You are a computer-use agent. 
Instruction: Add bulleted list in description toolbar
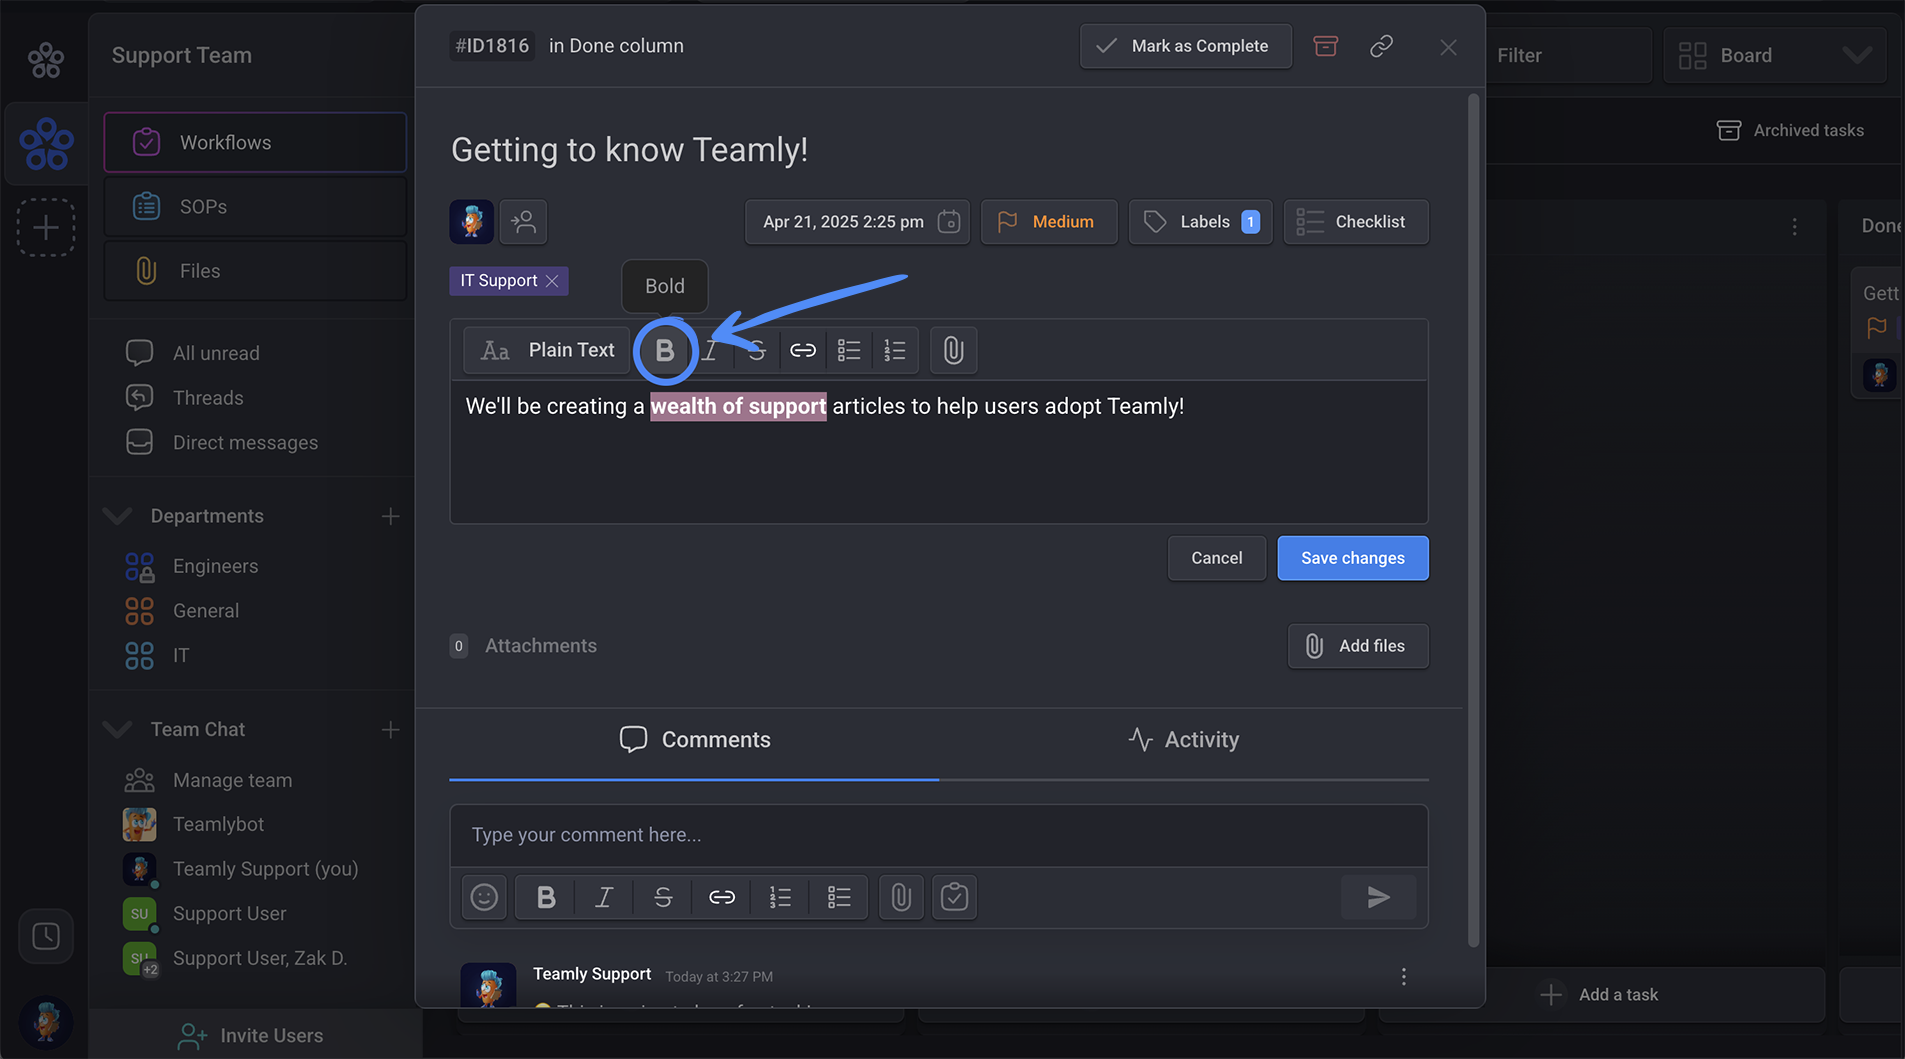(x=849, y=350)
